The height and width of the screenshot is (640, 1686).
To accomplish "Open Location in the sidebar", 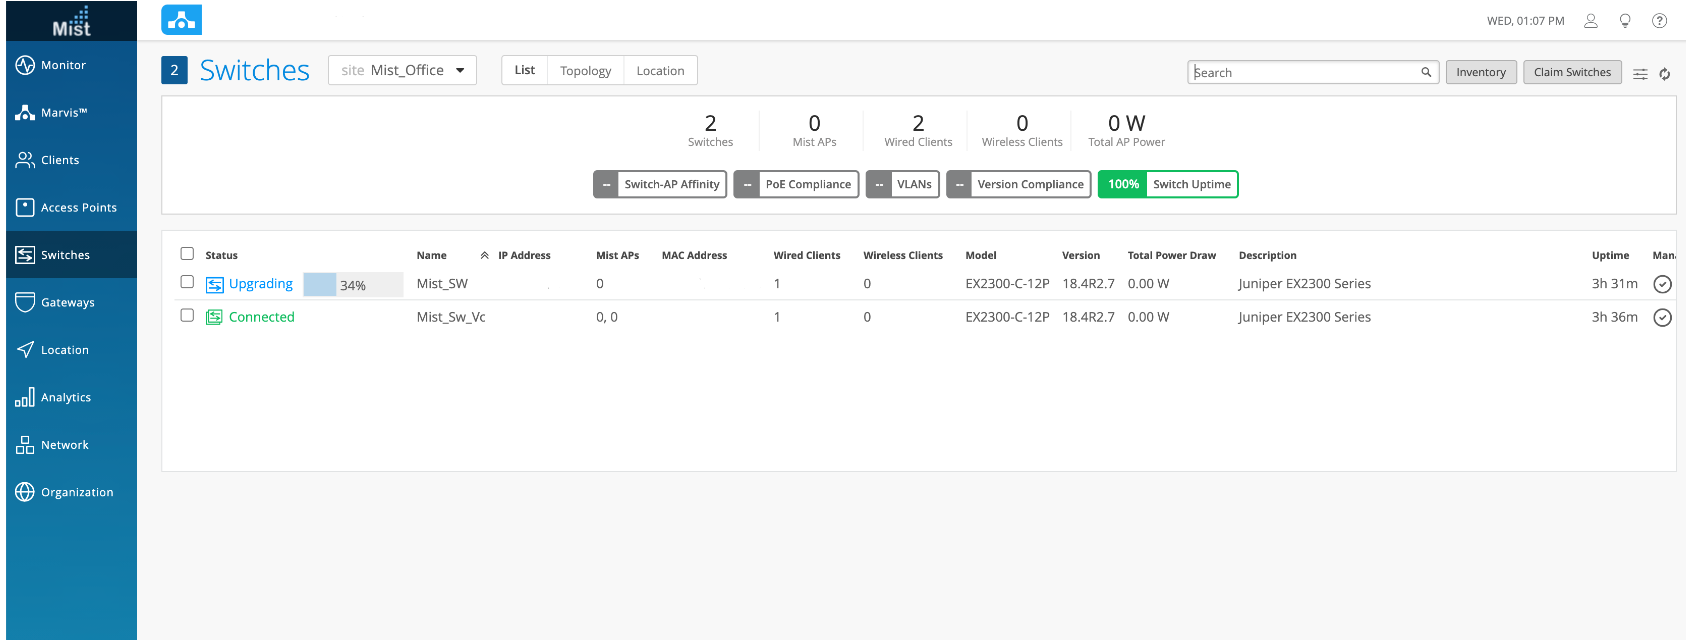I will [71, 350].
